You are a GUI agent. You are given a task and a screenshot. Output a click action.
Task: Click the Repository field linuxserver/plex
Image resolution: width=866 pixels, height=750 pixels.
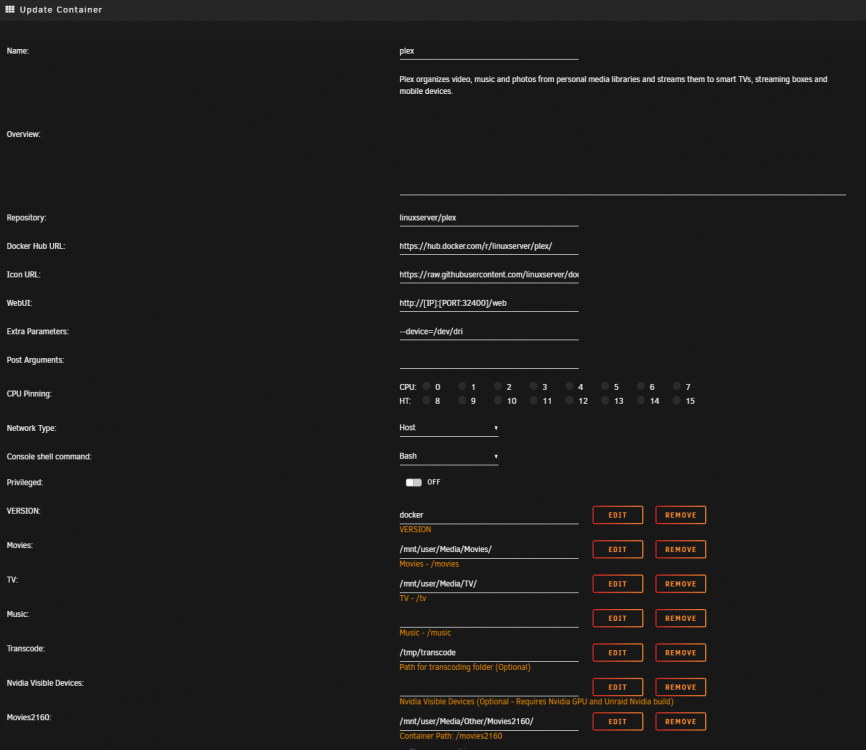click(x=489, y=218)
